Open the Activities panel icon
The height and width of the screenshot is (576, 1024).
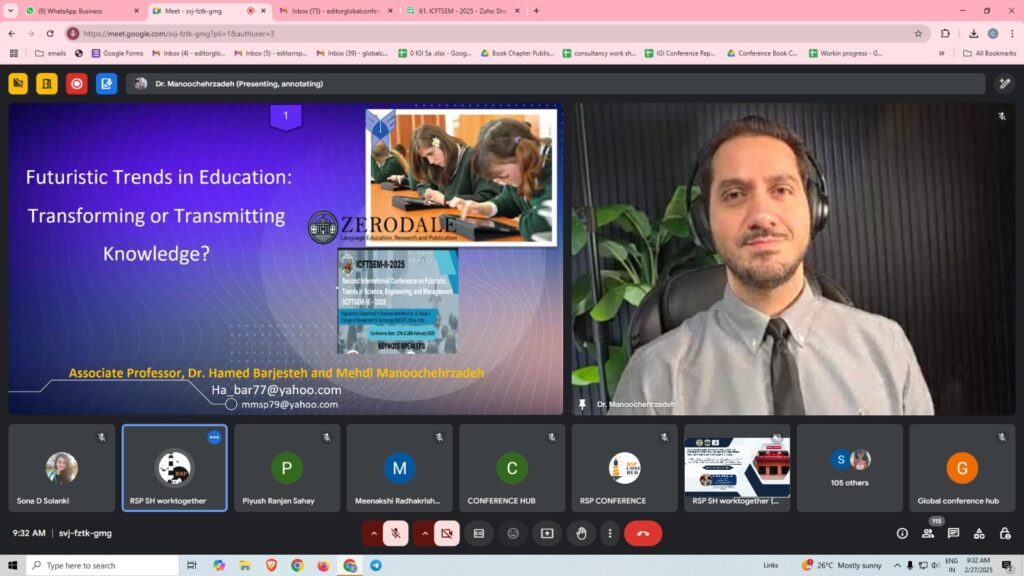979,533
